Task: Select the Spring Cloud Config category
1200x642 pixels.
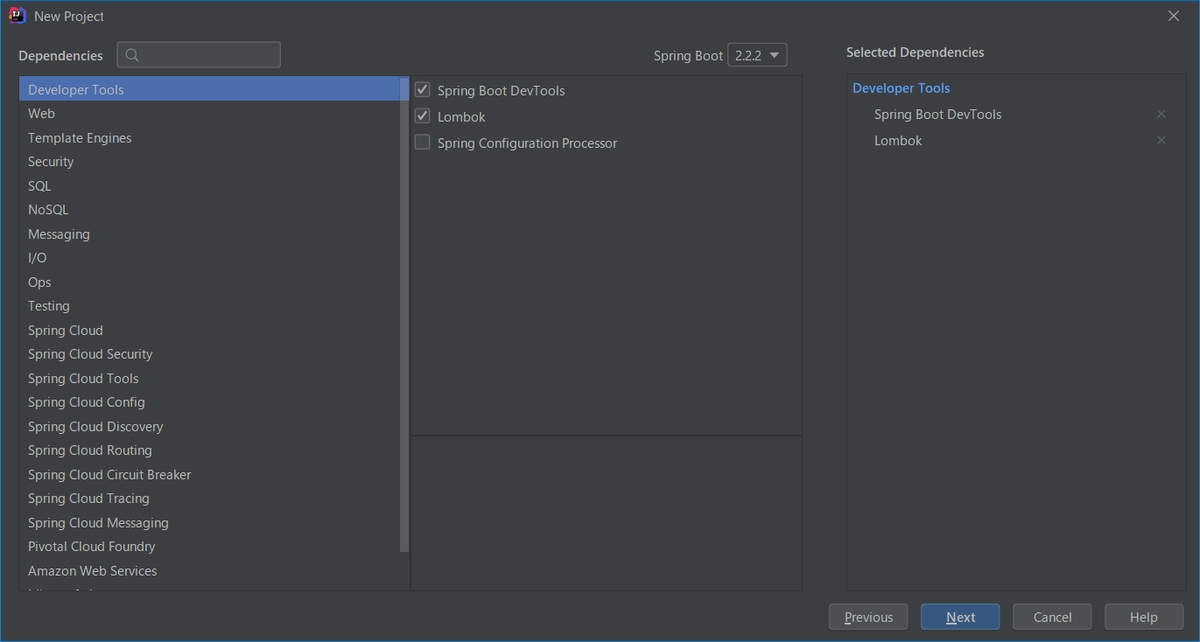Action: (x=209, y=402)
